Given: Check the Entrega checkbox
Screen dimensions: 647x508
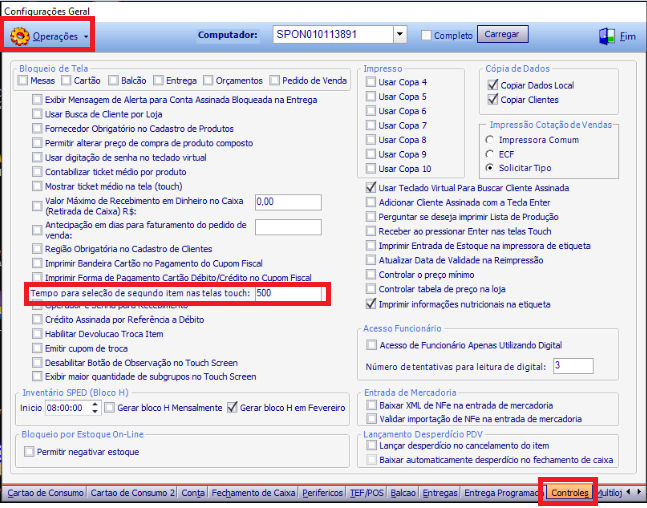Looking at the screenshot, I should pyautogui.click(x=158, y=80).
